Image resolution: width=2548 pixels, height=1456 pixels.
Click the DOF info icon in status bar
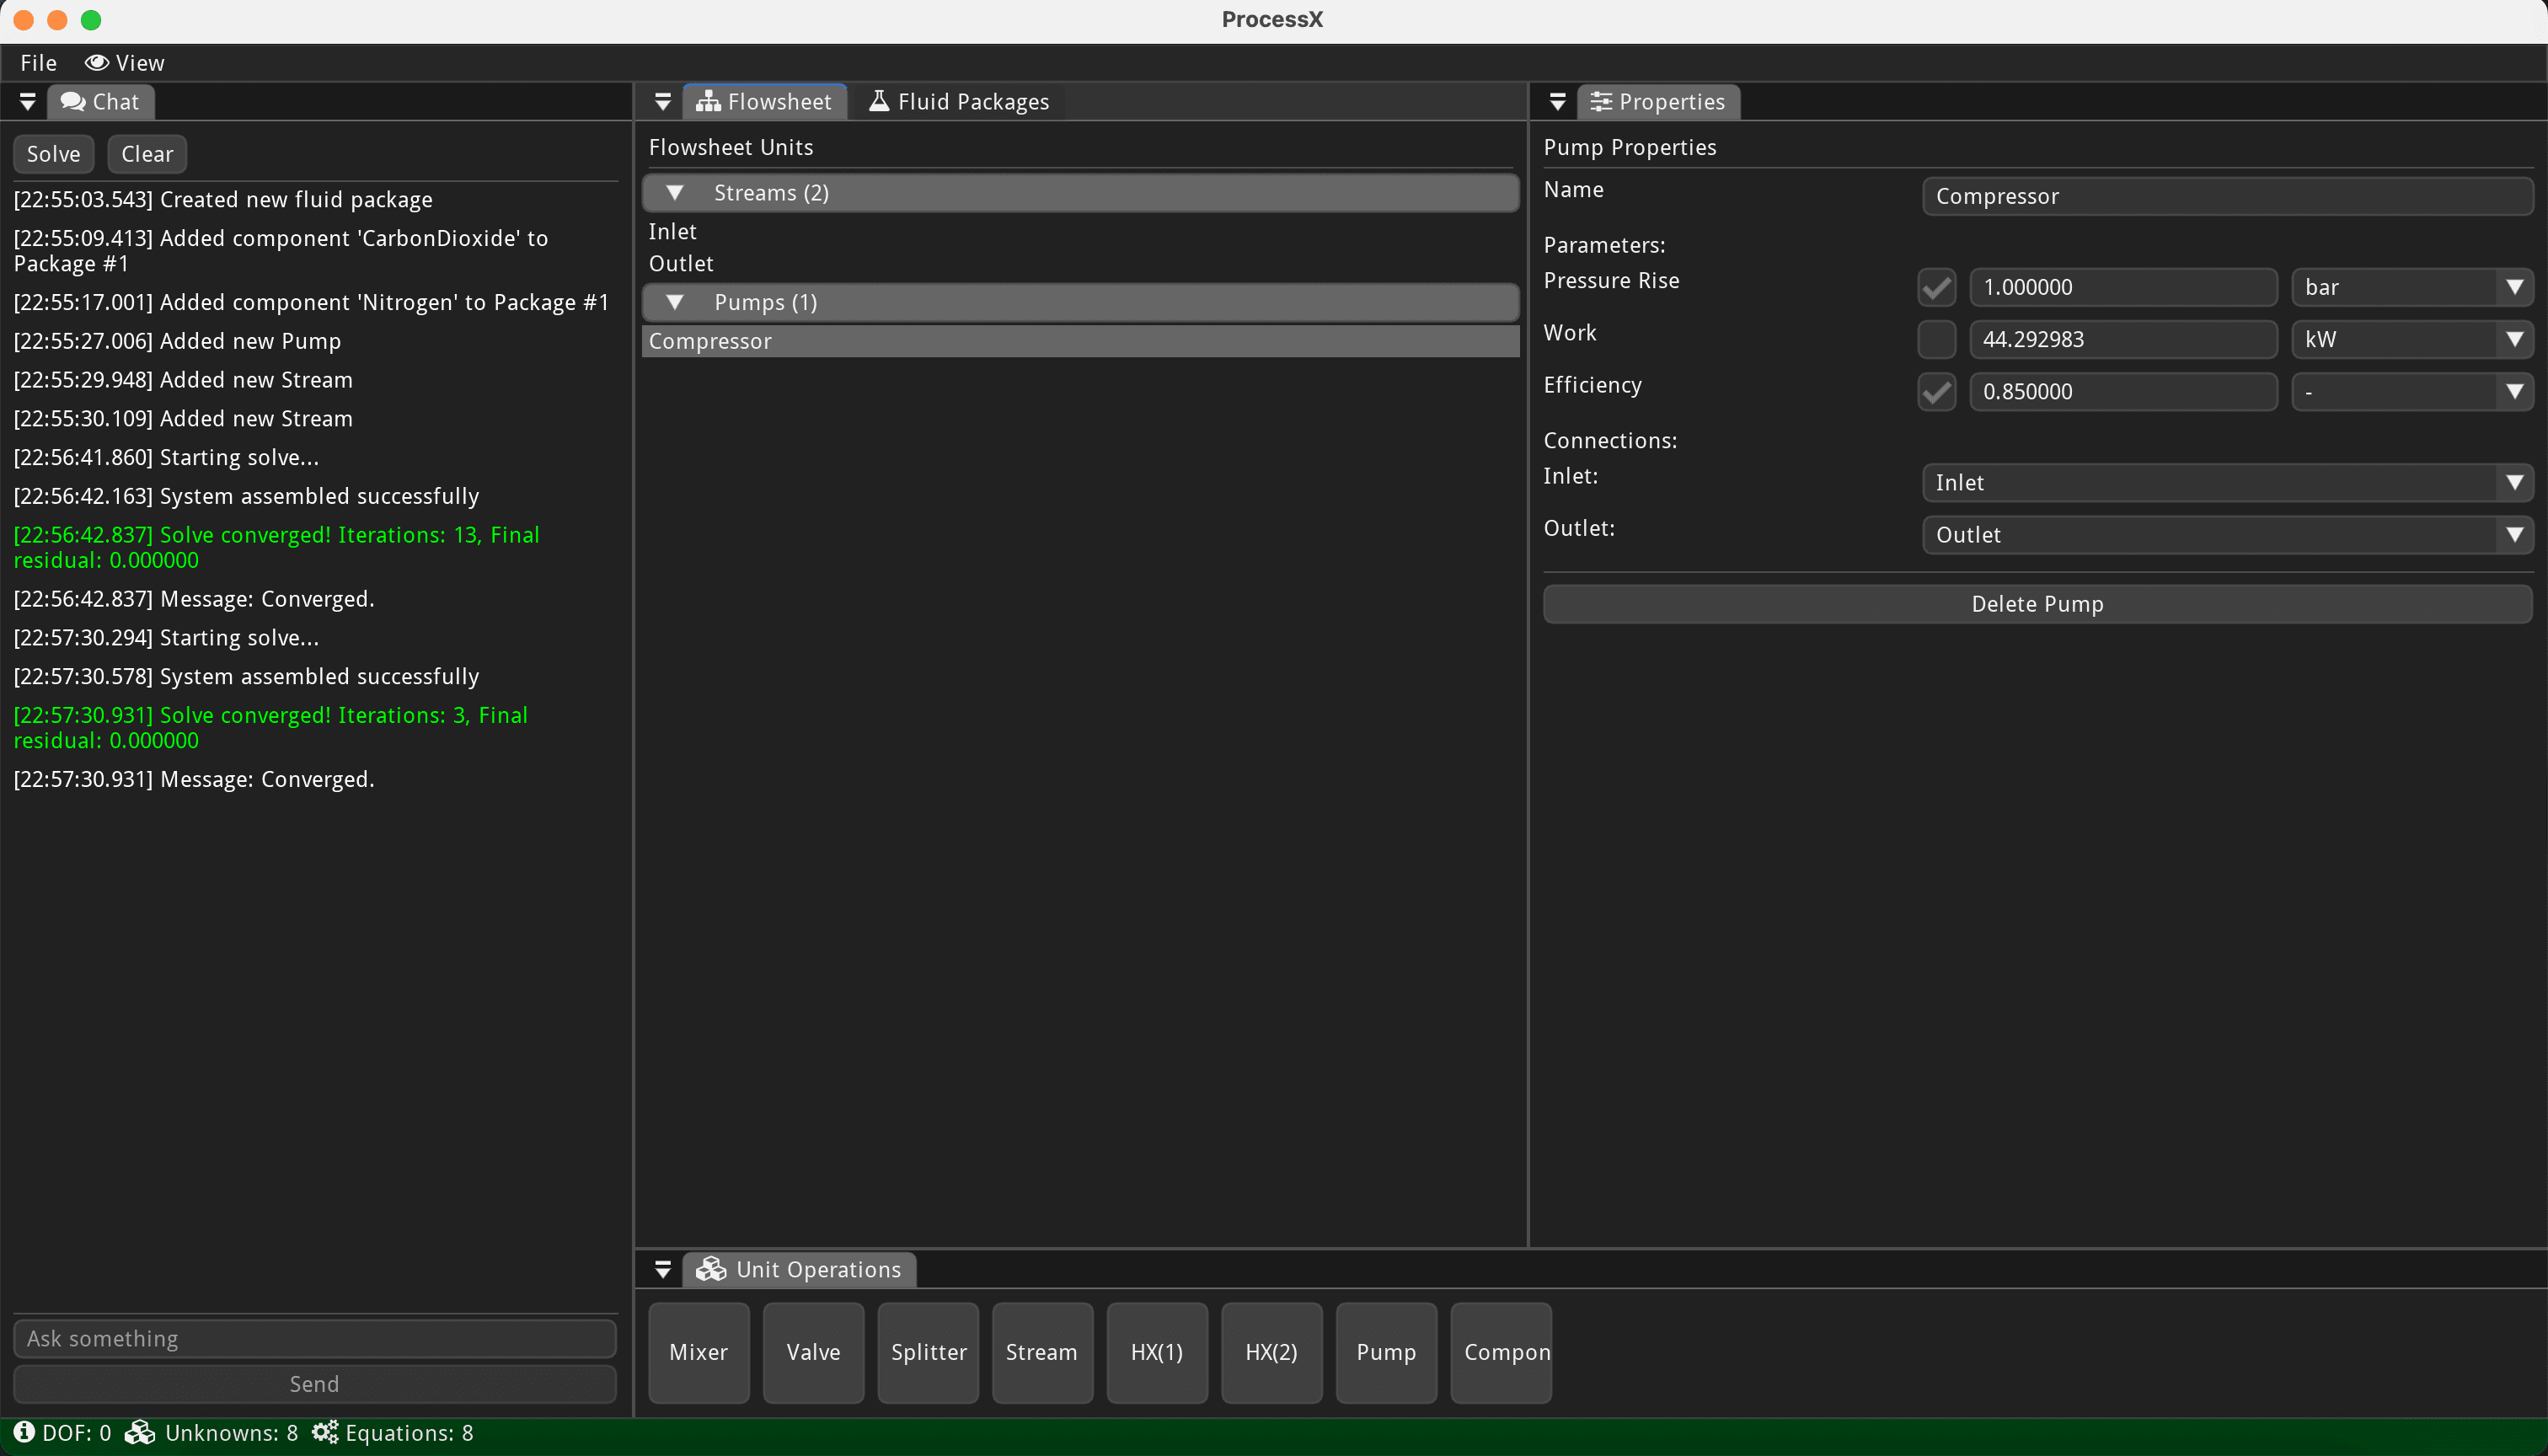25,1432
